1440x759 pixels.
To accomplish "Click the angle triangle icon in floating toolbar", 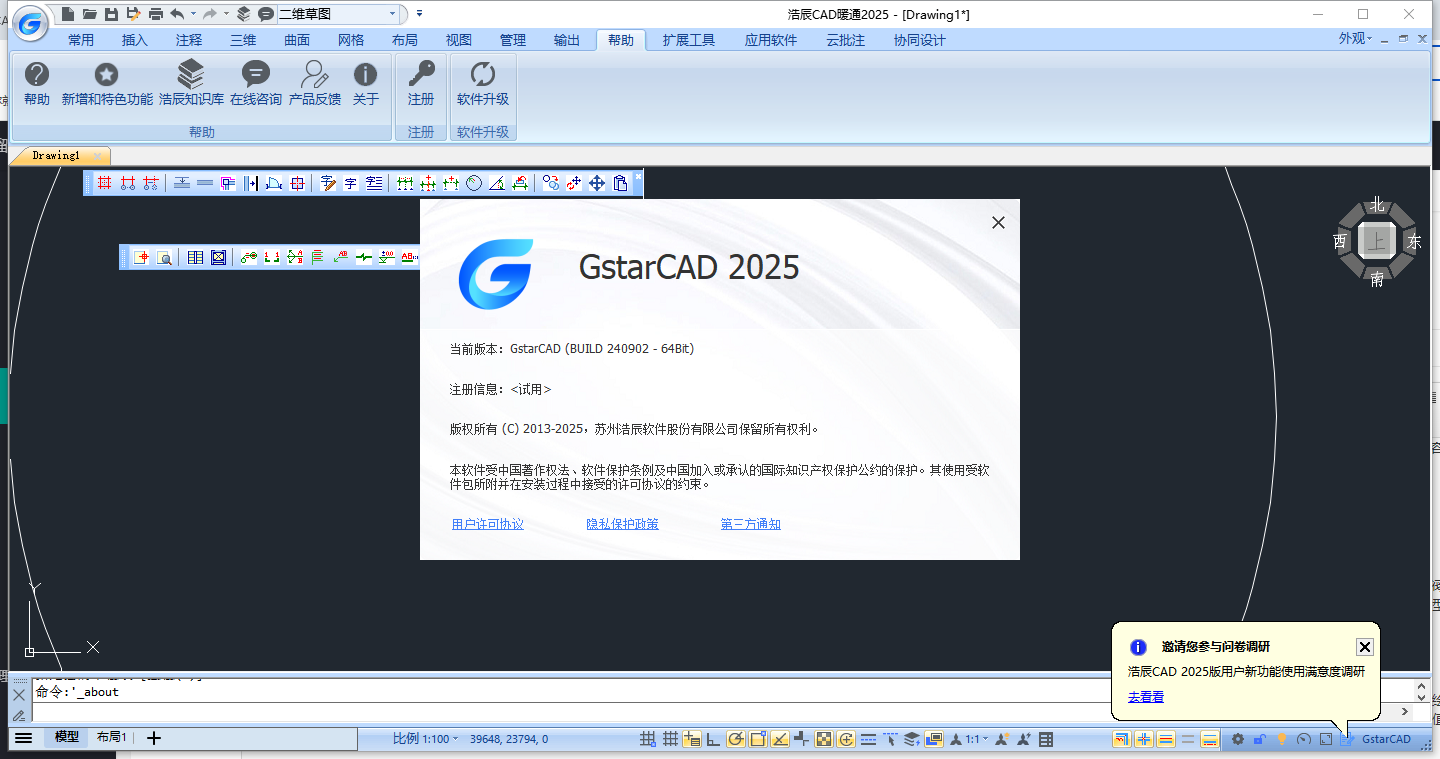I will [497, 183].
